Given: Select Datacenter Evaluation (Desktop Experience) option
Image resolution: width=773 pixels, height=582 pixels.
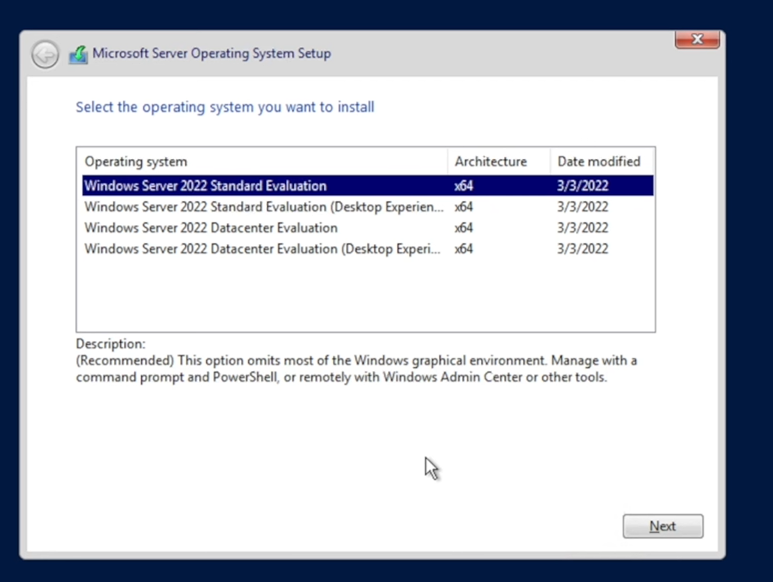Looking at the screenshot, I should click(x=368, y=249).
